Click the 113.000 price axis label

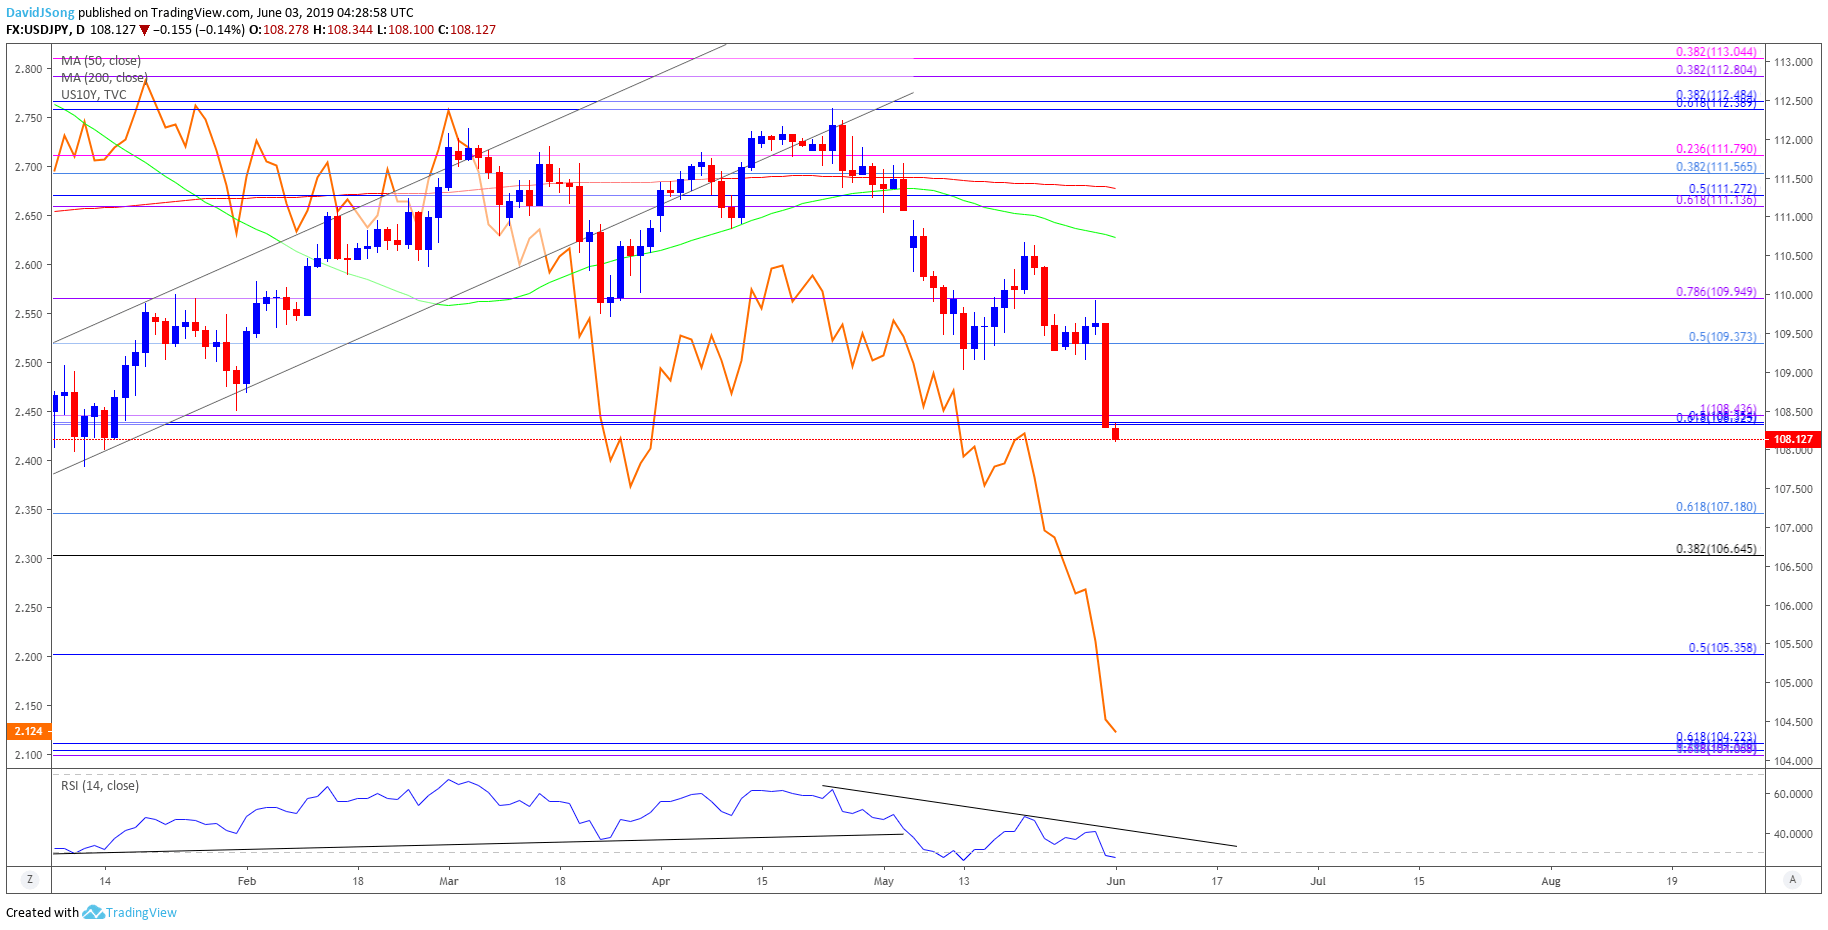pyautogui.click(x=1793, y=62)
